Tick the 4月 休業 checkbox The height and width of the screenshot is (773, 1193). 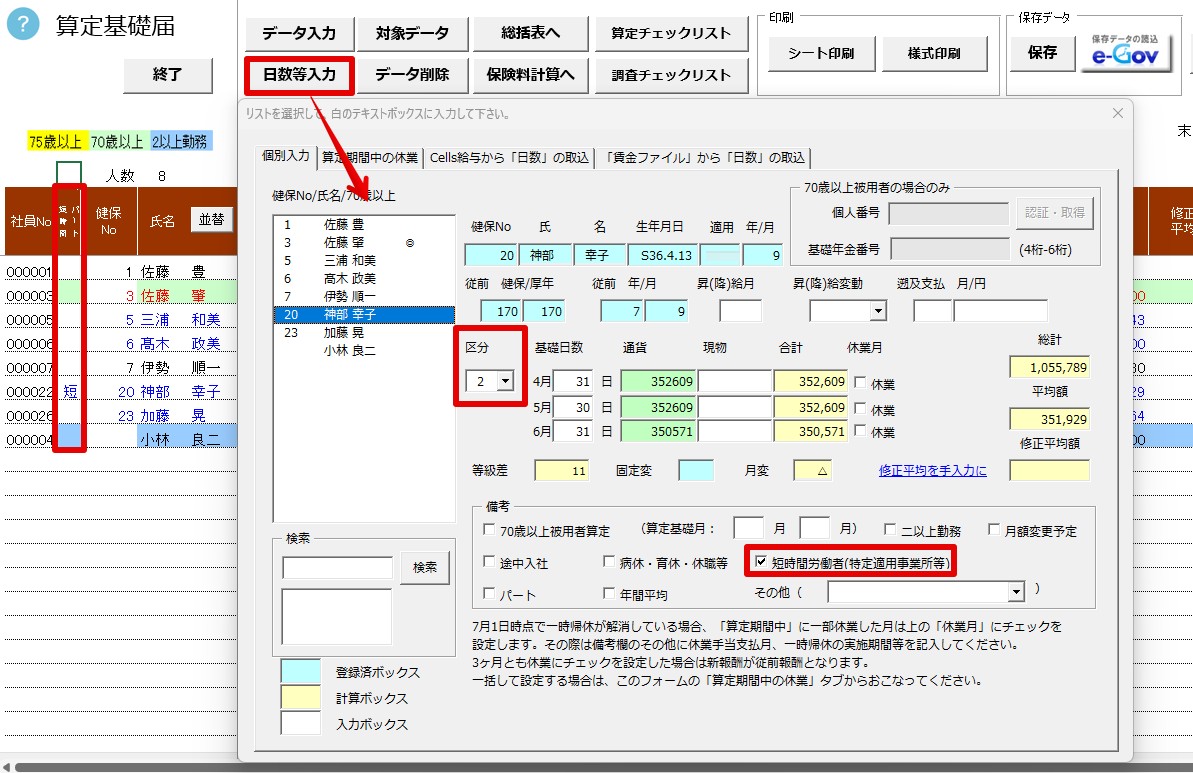tap(860, 383)
